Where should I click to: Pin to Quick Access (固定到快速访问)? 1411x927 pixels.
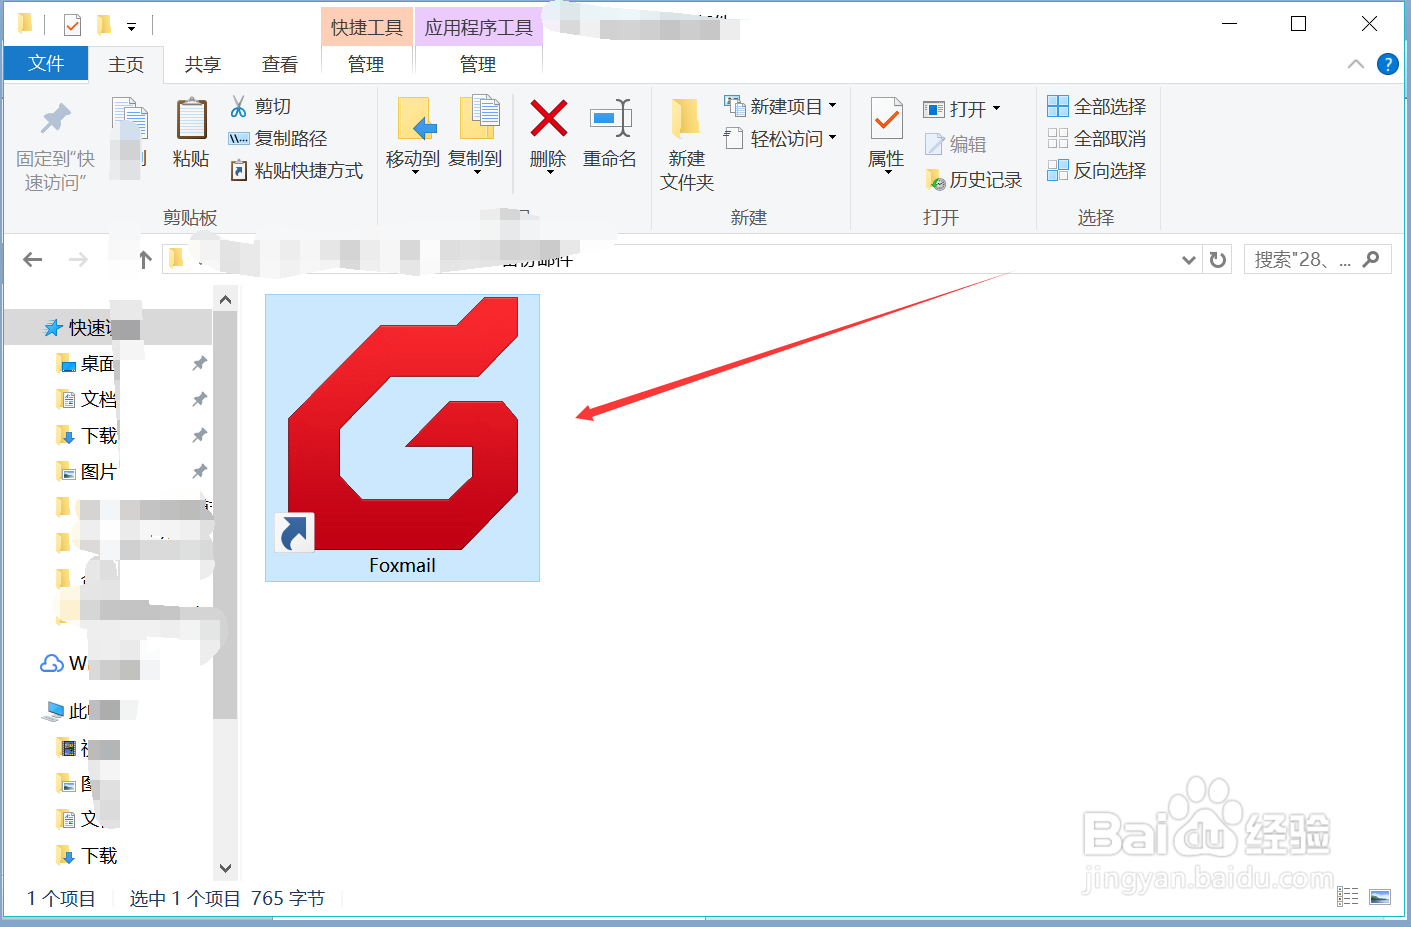(54, 140)
